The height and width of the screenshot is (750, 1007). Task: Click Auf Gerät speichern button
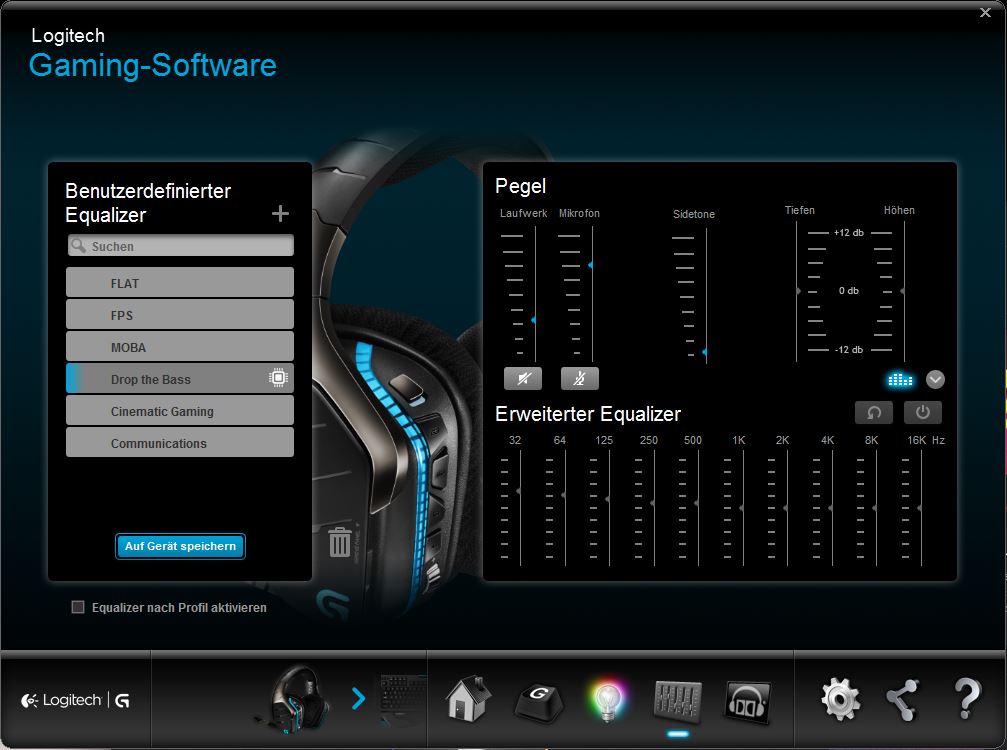point(180,546)
